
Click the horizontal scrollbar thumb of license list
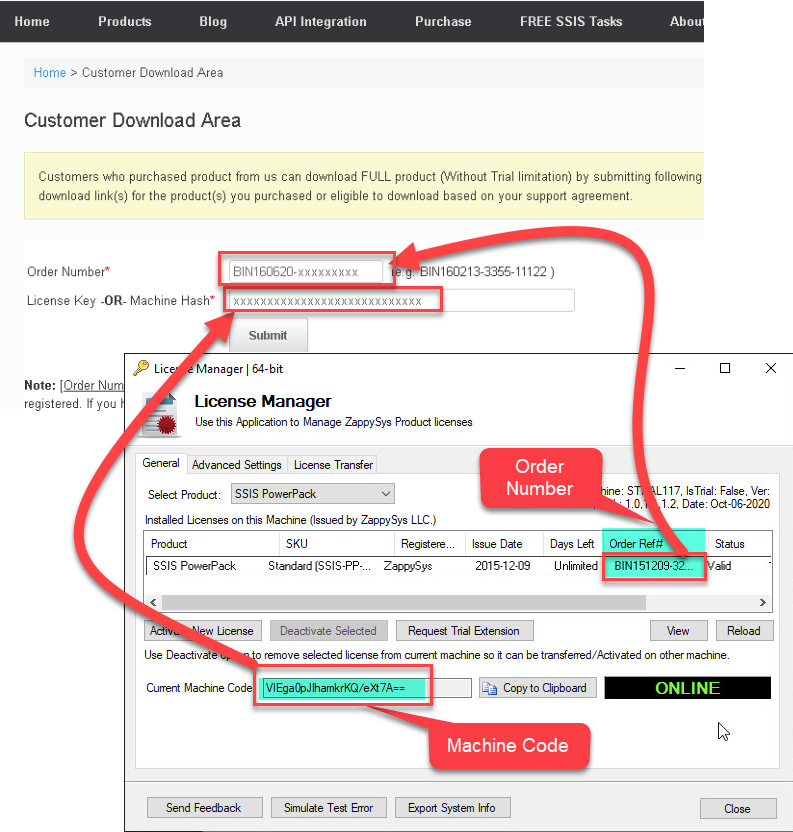404,602
